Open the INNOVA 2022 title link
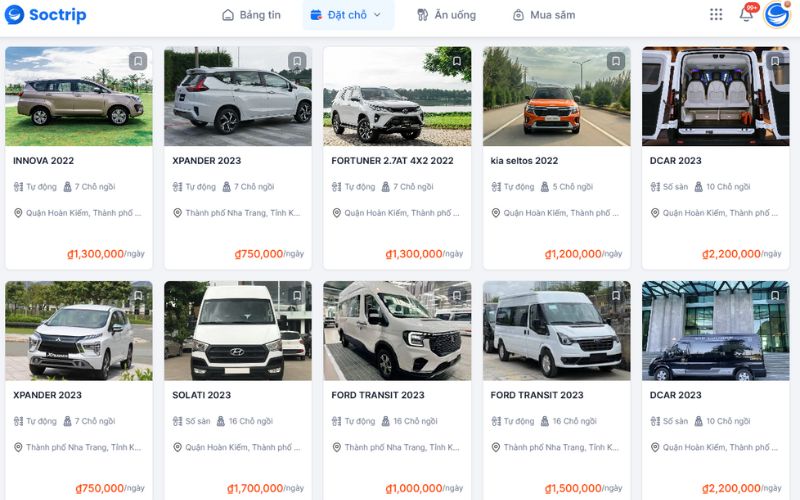 (x=43, y=161)
